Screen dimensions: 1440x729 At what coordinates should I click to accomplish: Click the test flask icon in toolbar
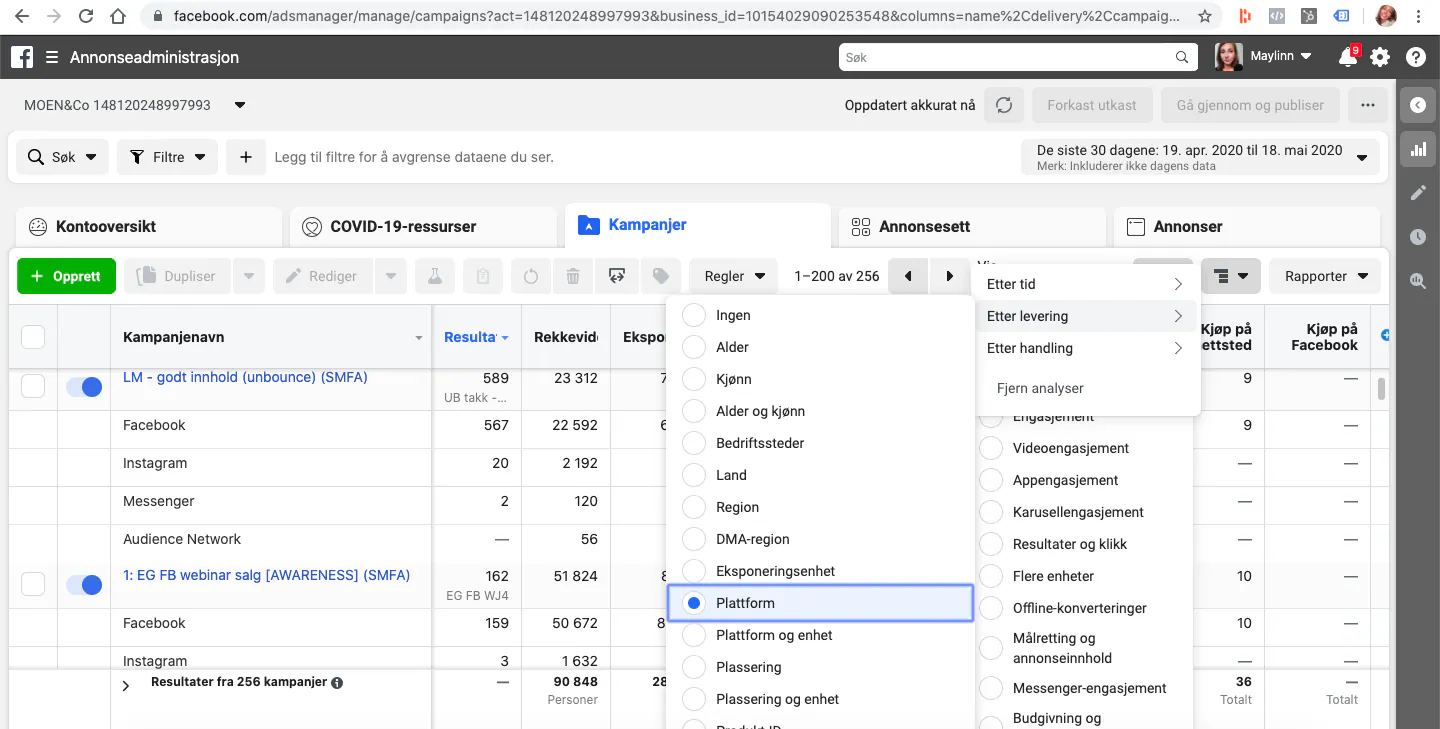435,276
